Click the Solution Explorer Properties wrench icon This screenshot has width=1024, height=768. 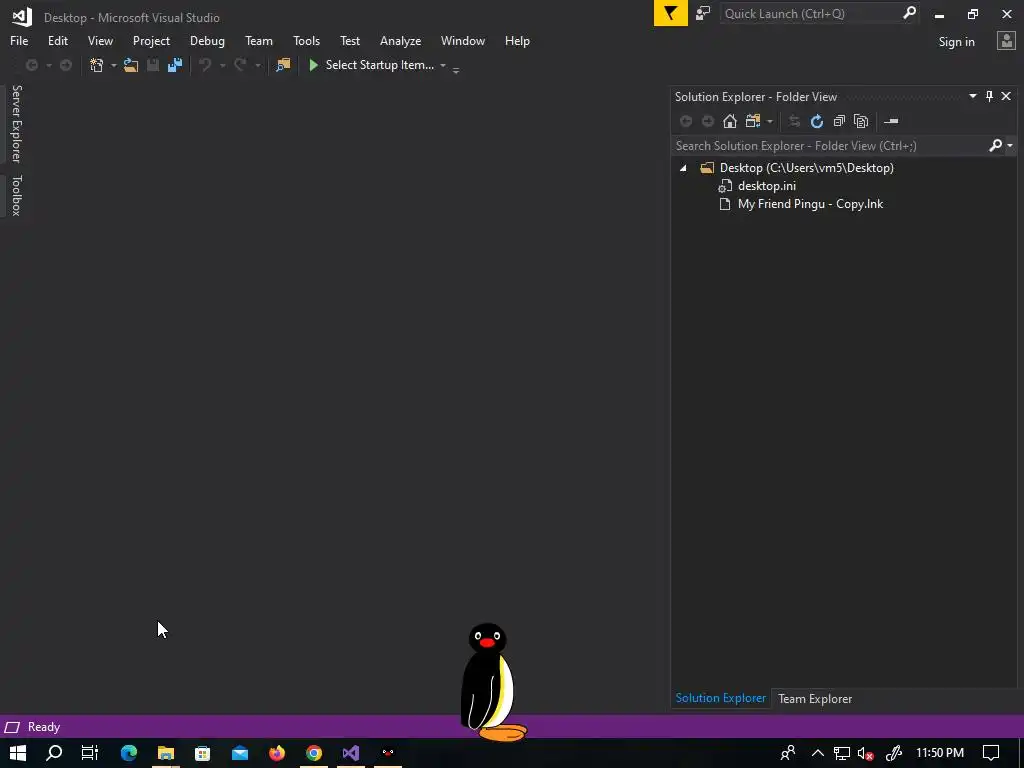coord(891,121)
